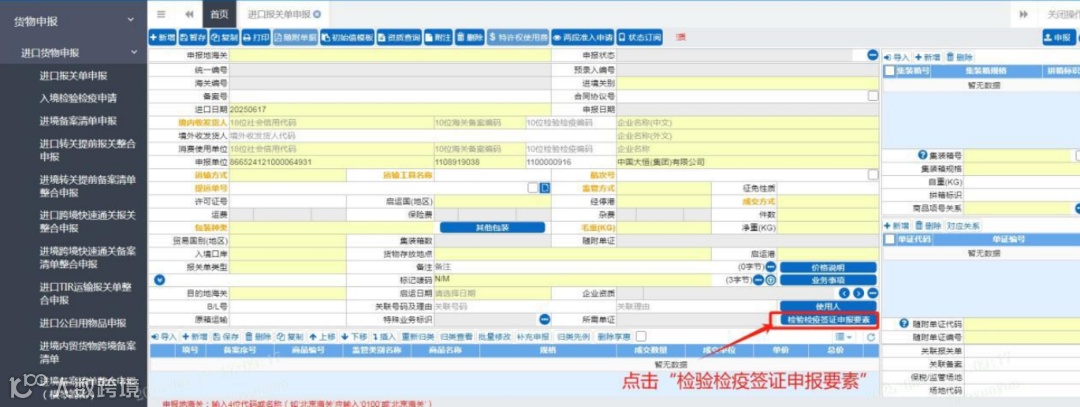Click the 状态订阅 toolbar button
The width and height of the screenshot is (1080, 407).
(639, 37)
